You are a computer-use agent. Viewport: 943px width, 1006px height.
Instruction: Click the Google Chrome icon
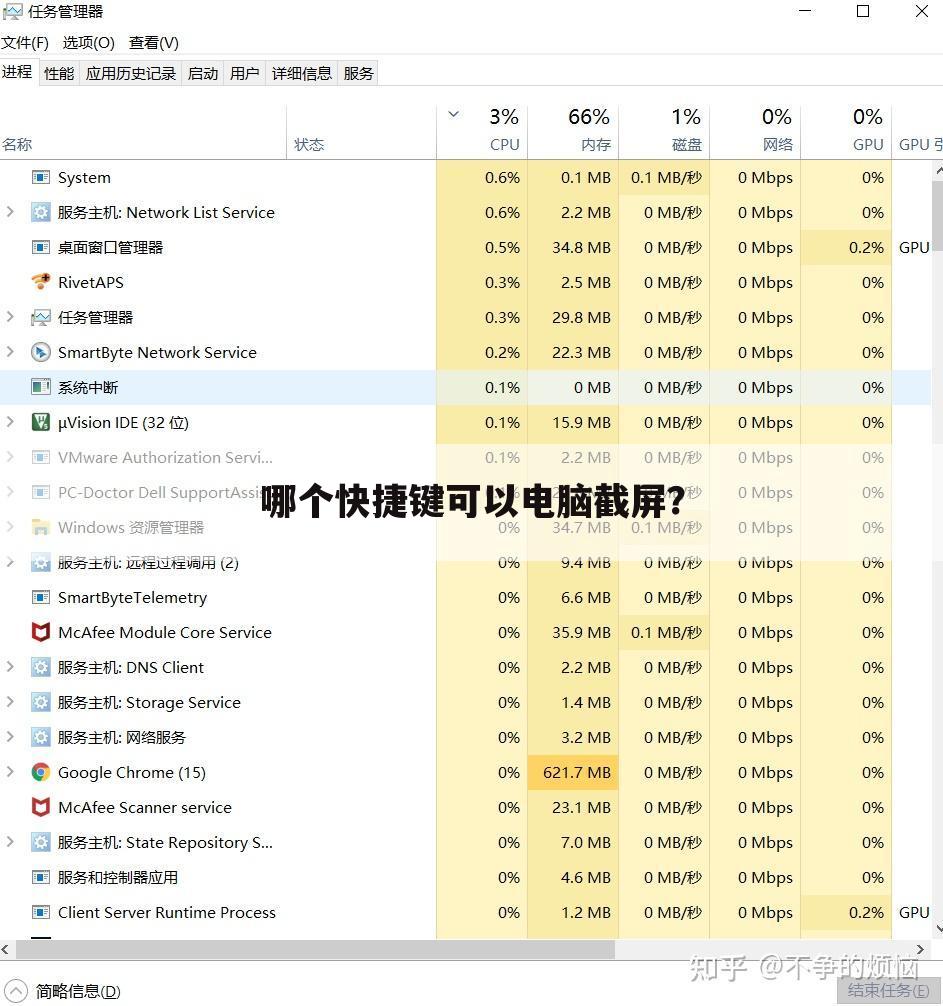coord(40,772)
